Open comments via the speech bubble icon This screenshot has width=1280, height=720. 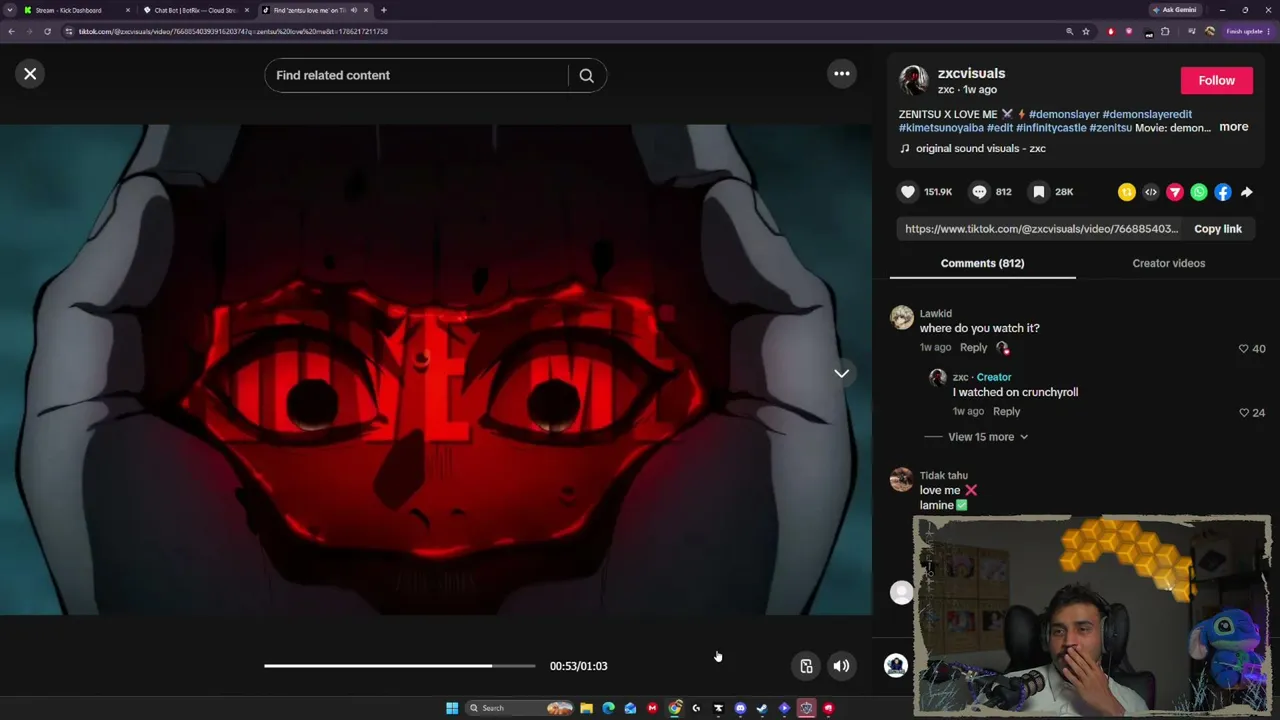(980, 192)
